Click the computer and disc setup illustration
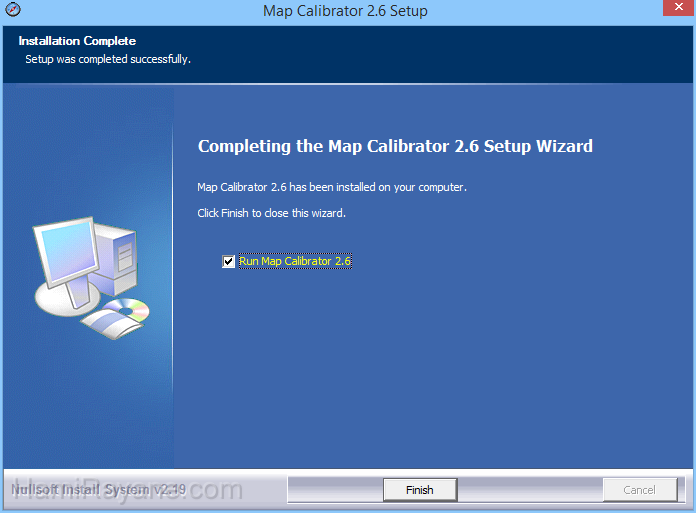696x513 pixels. point(91,278)
